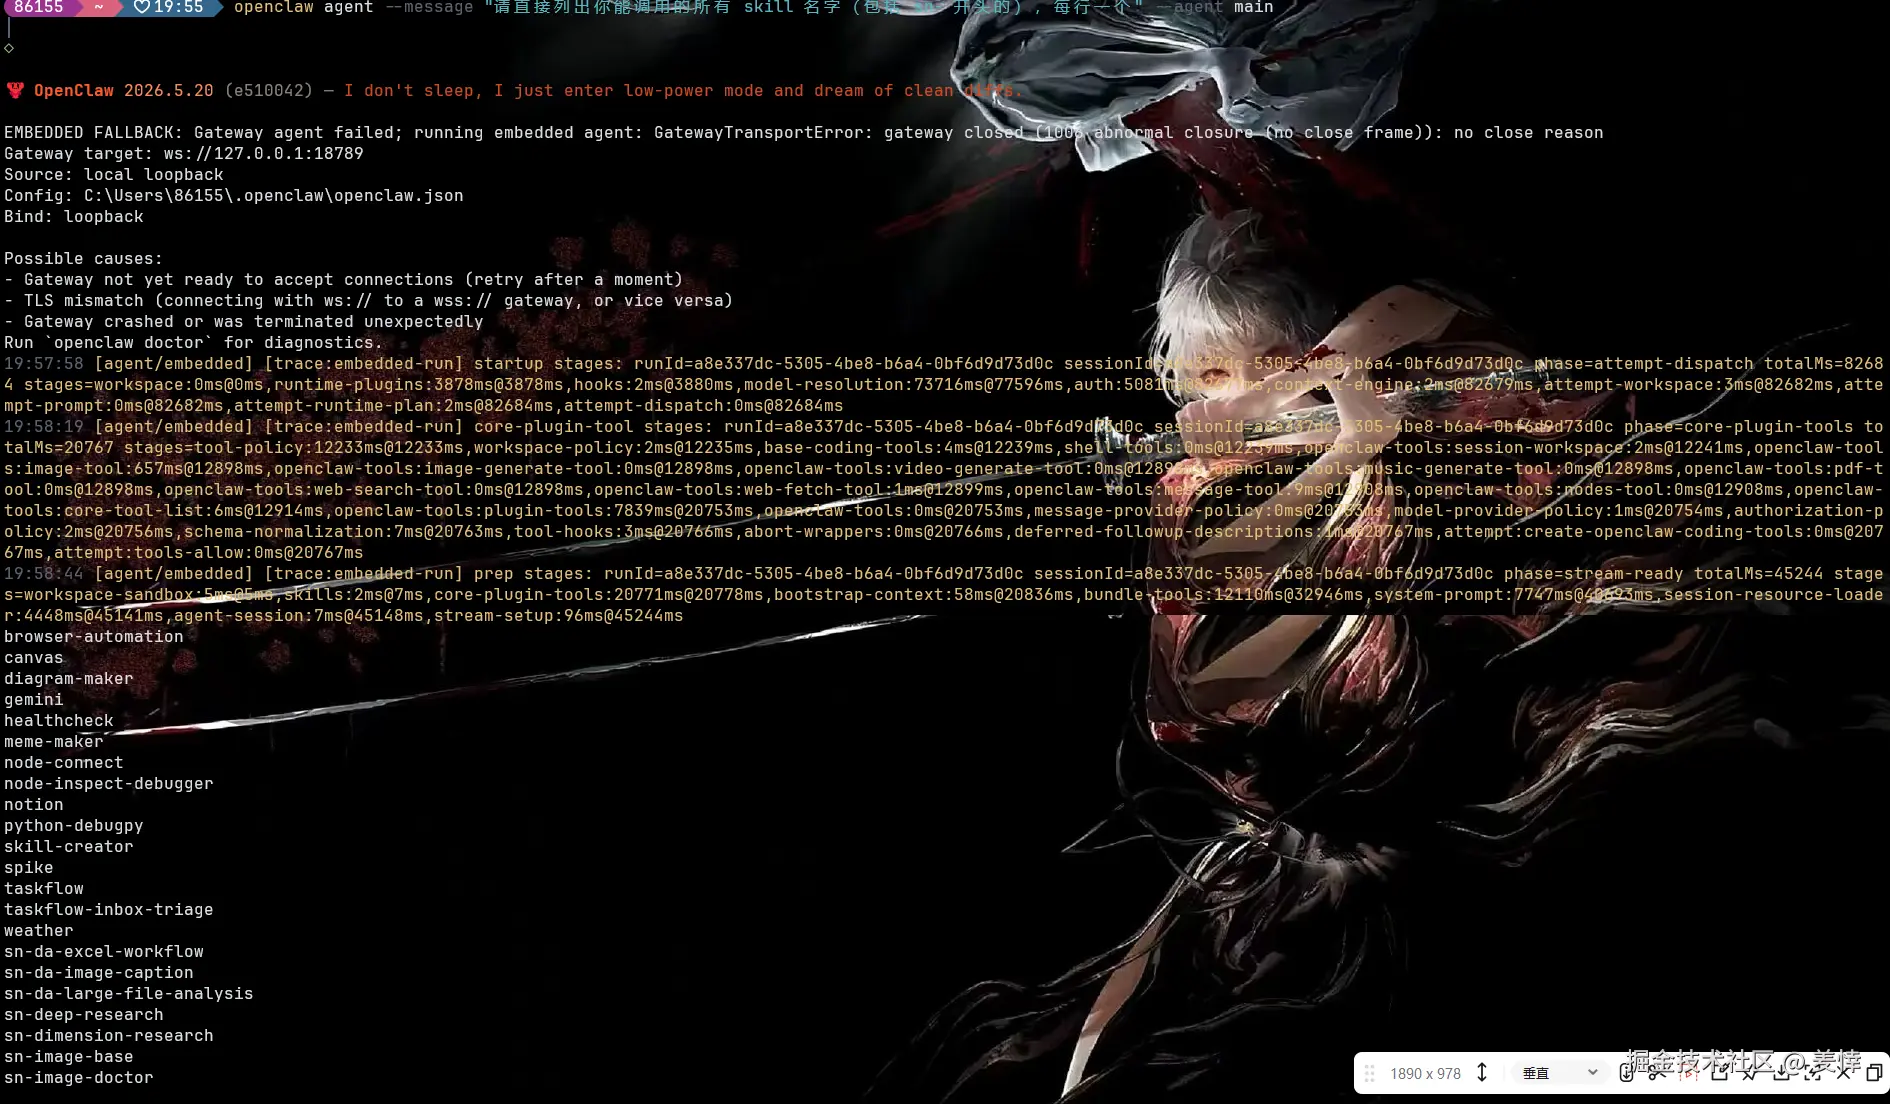Click the 'healthcheck' skill name
This screenshot has height=1104, width=1890.
[59, 721]
